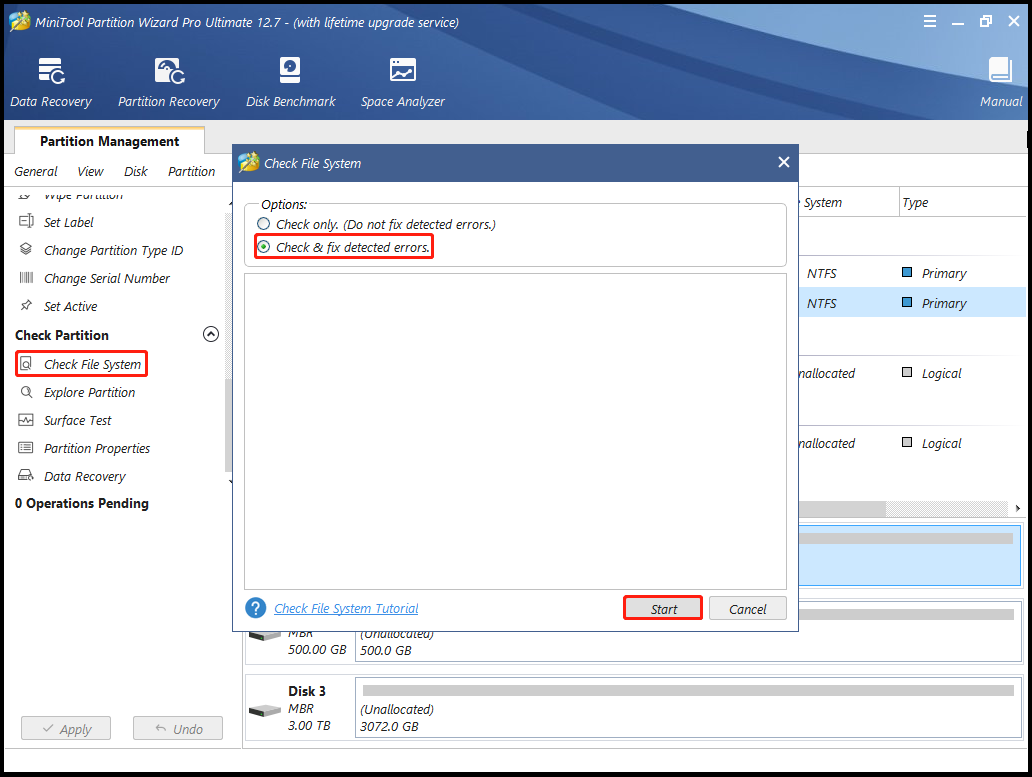
Task: Click Change Partition Type ID entry
Action: click(113, 251)
